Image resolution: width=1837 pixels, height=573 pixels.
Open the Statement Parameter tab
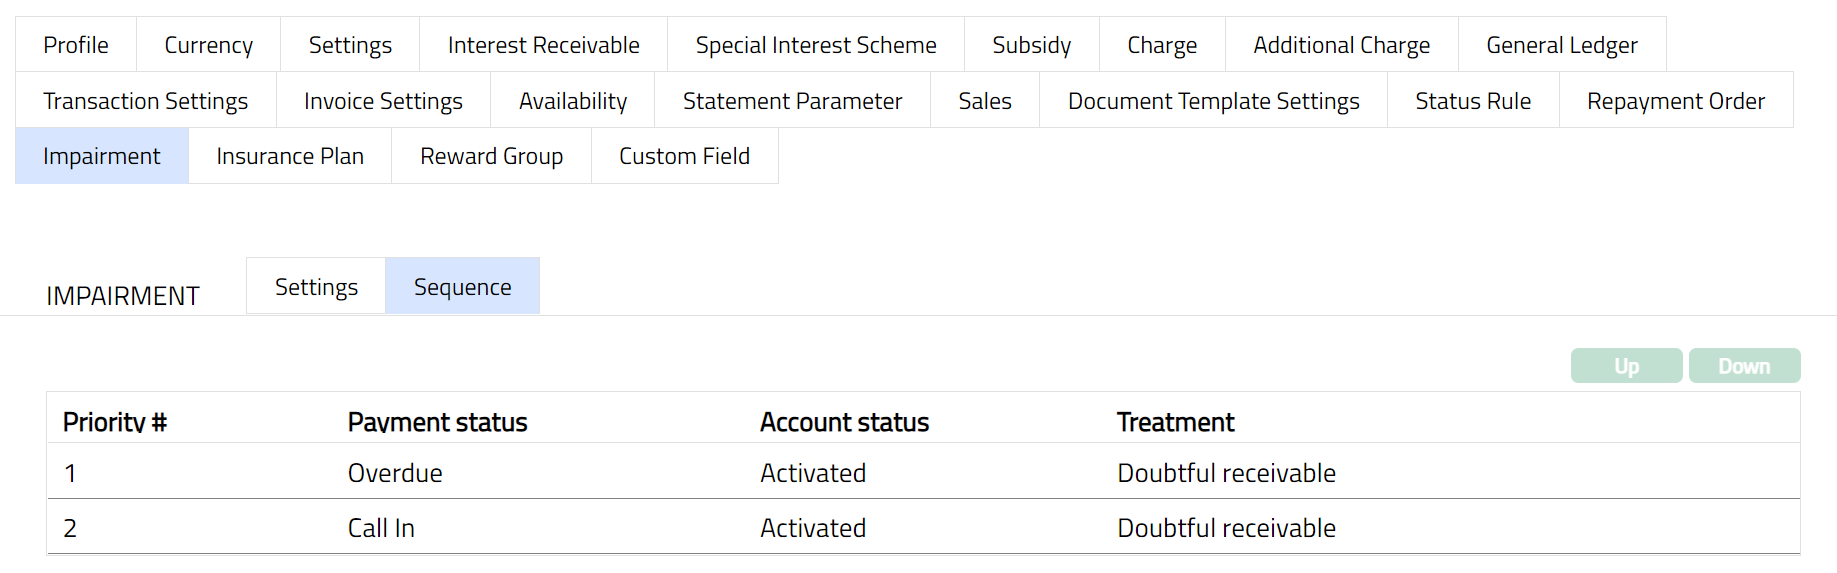point(792,101)
